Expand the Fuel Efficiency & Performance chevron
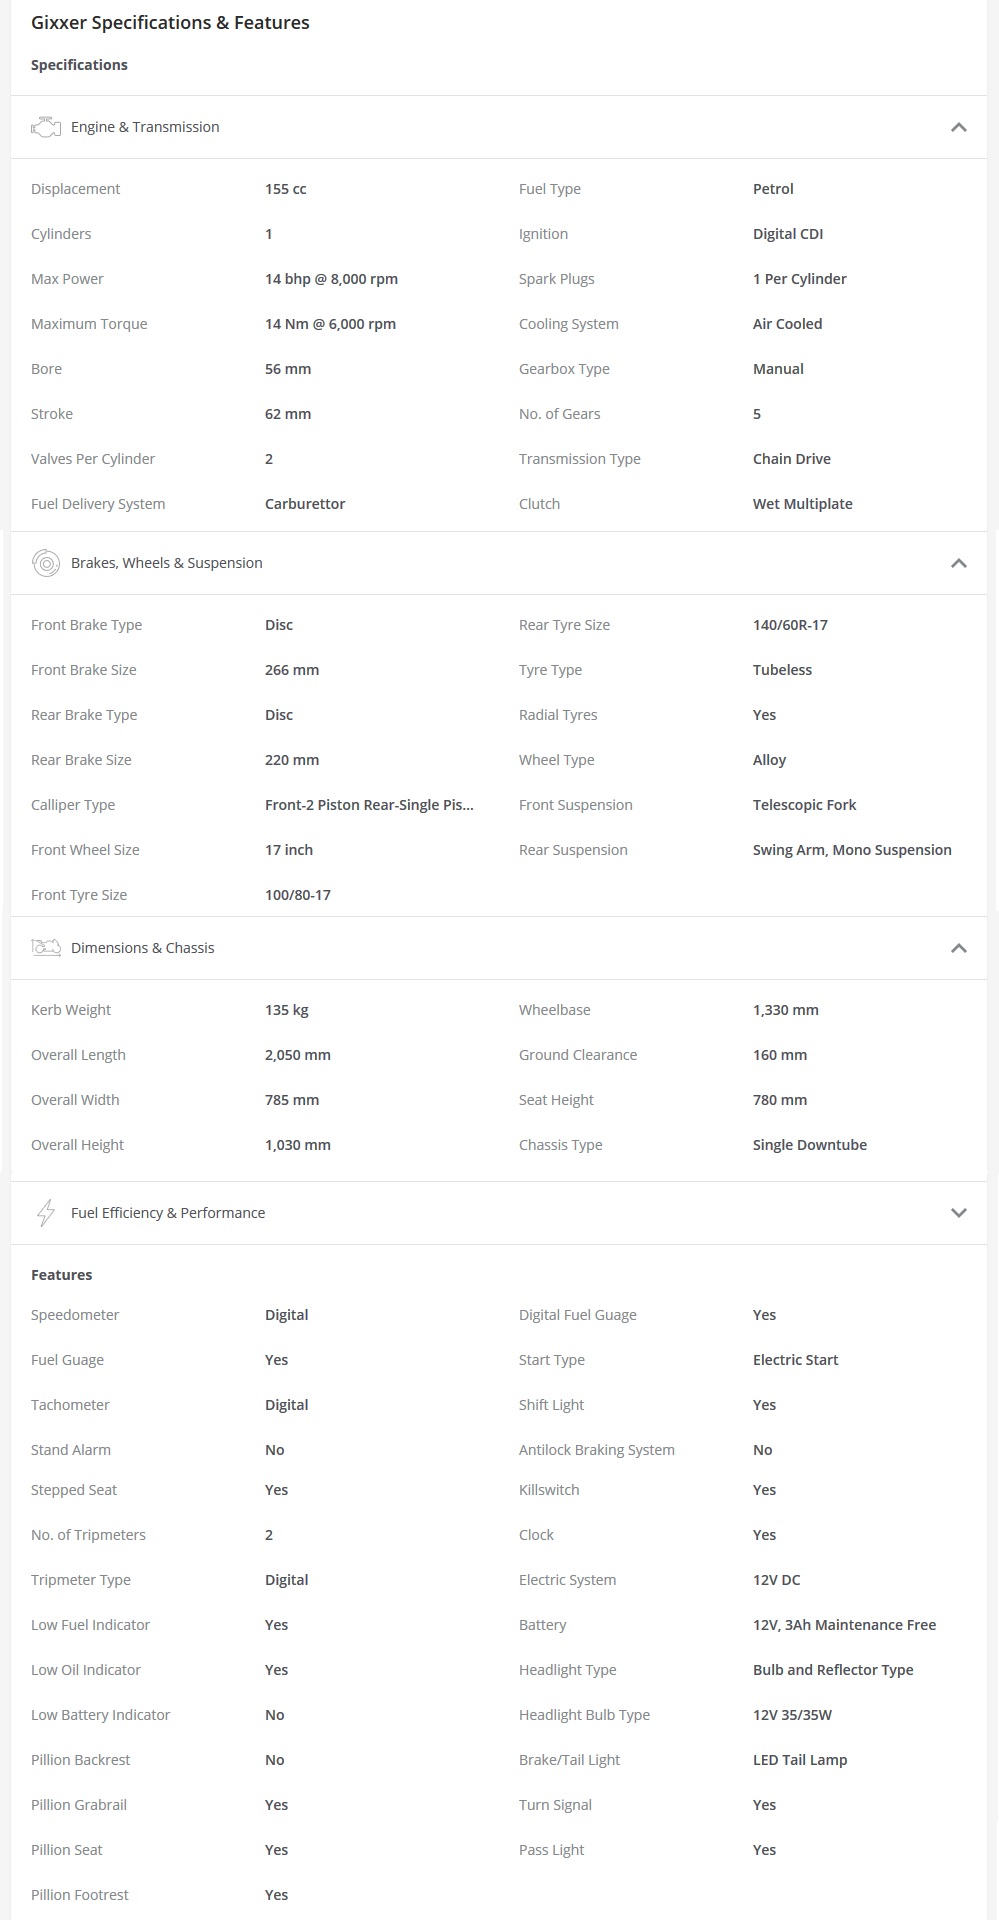 958,1213
